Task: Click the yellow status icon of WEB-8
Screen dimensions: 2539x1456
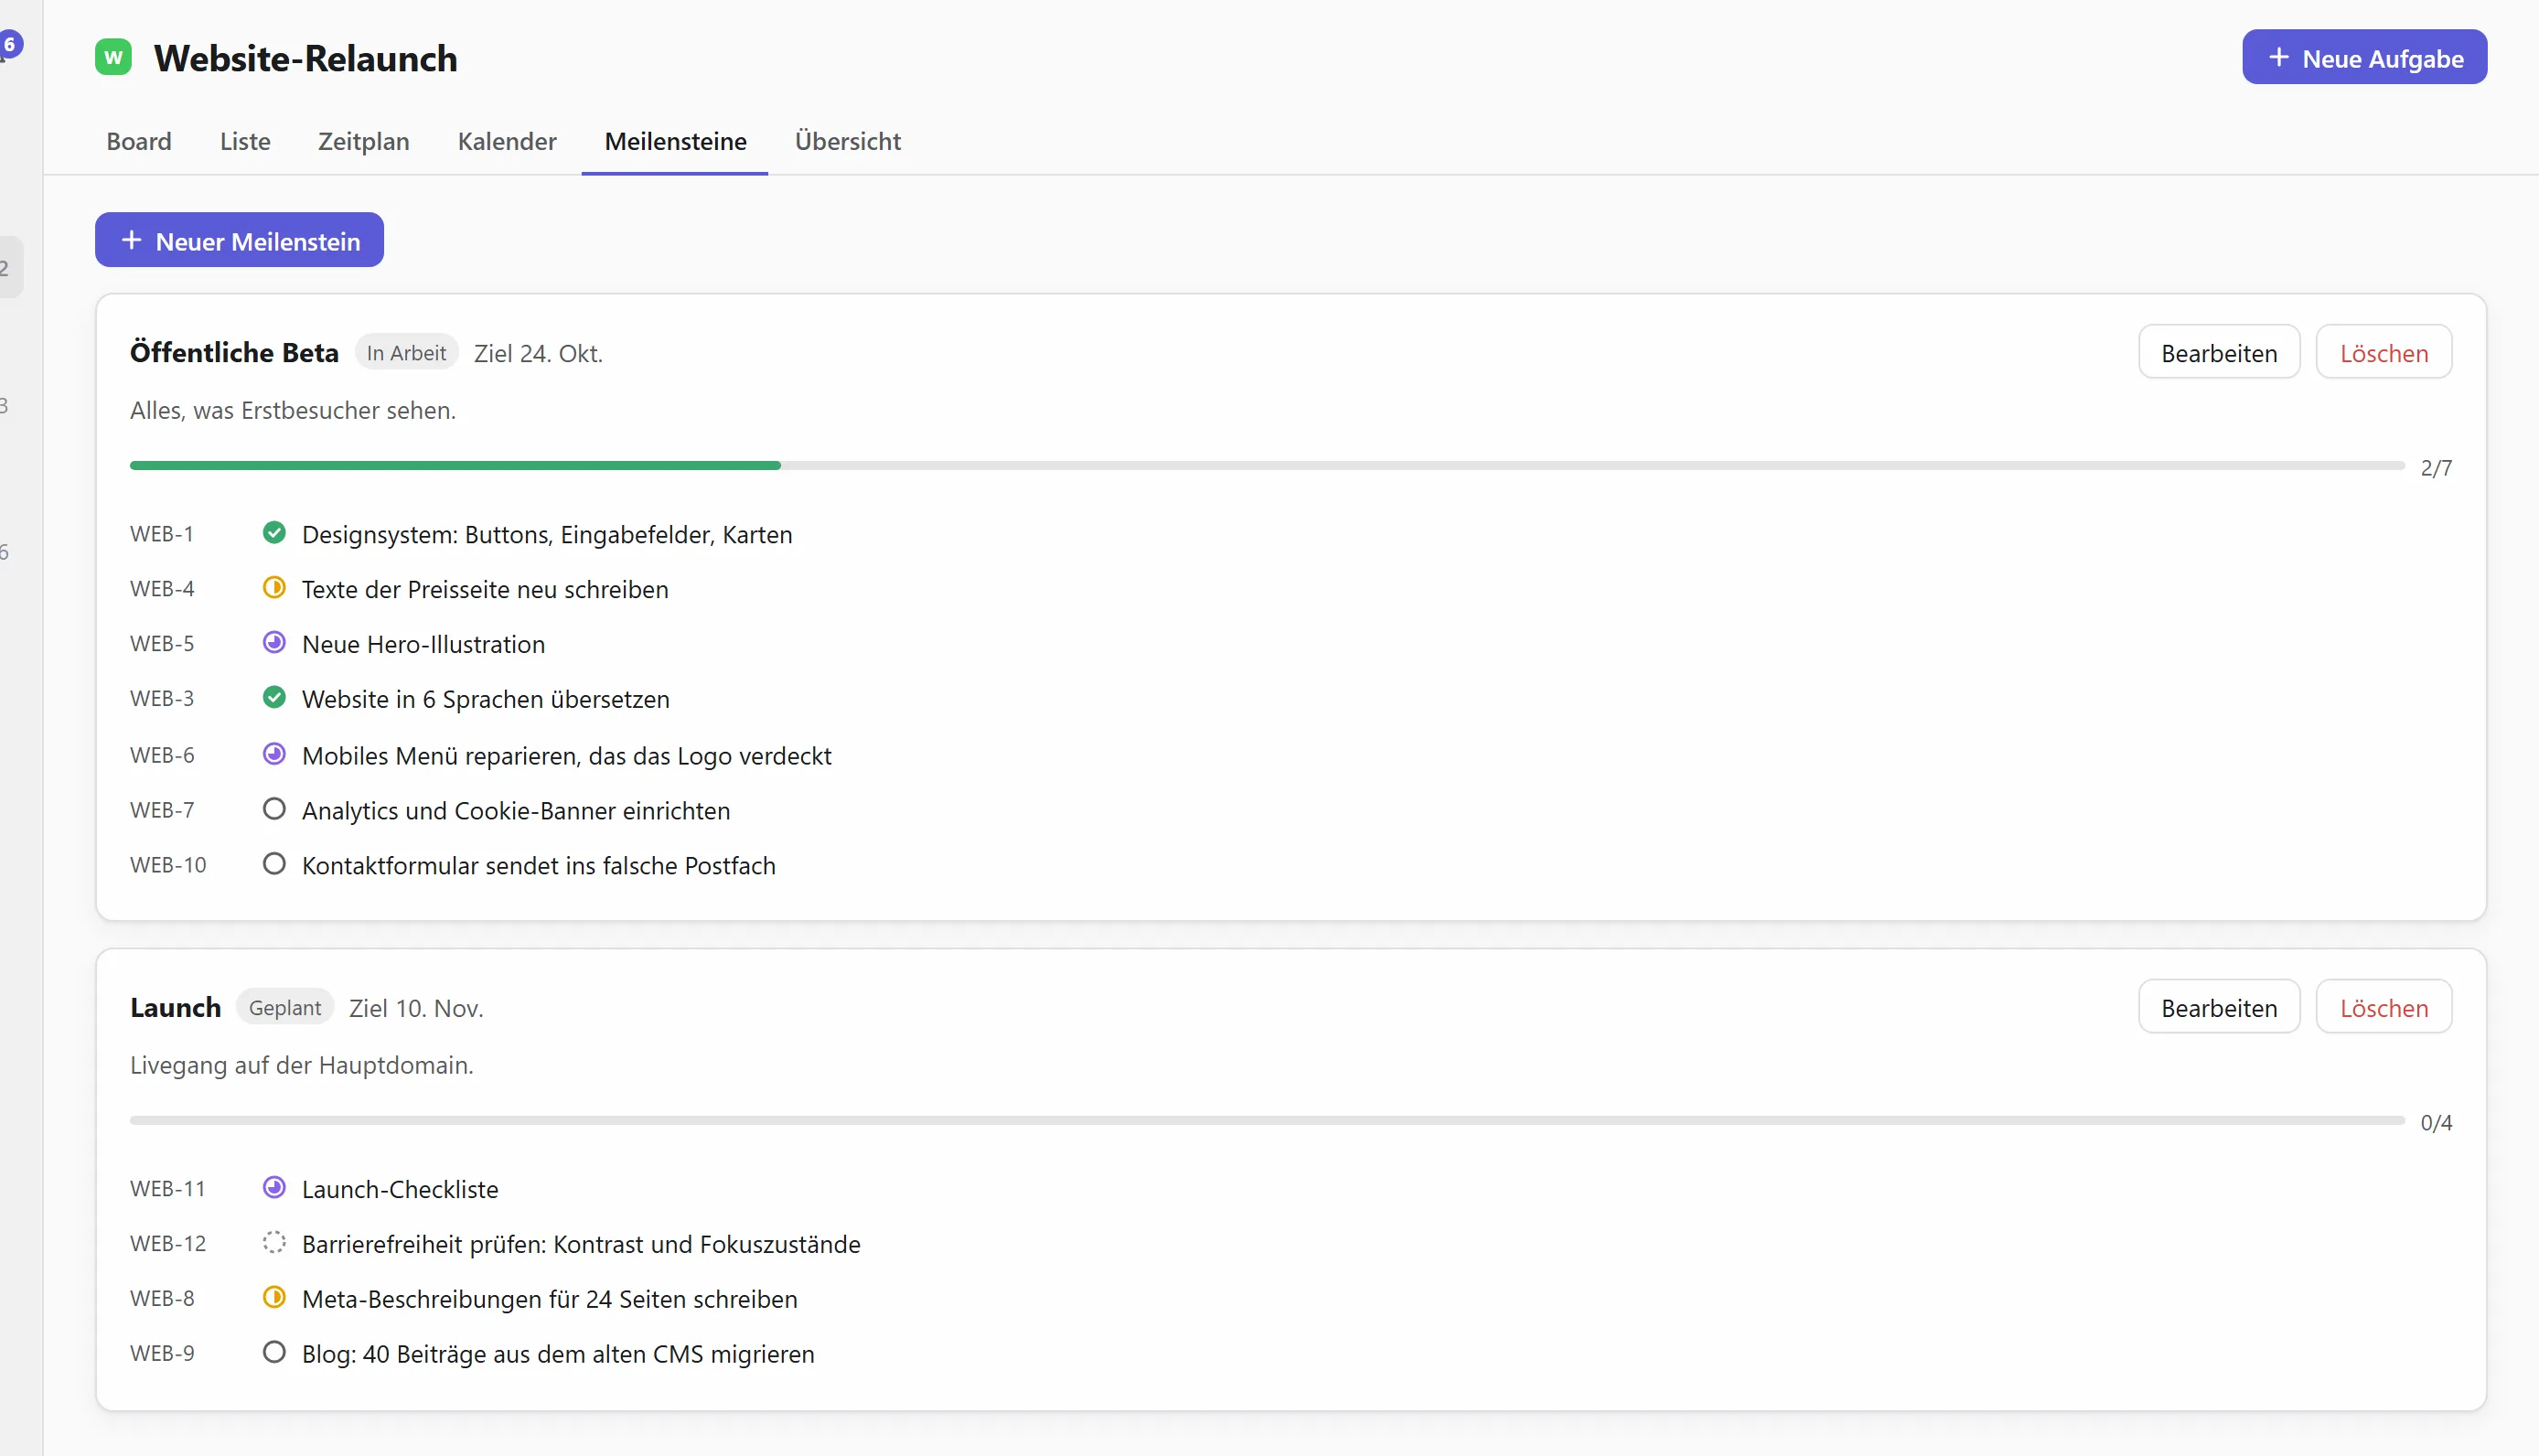Action: coord(274,1298)
